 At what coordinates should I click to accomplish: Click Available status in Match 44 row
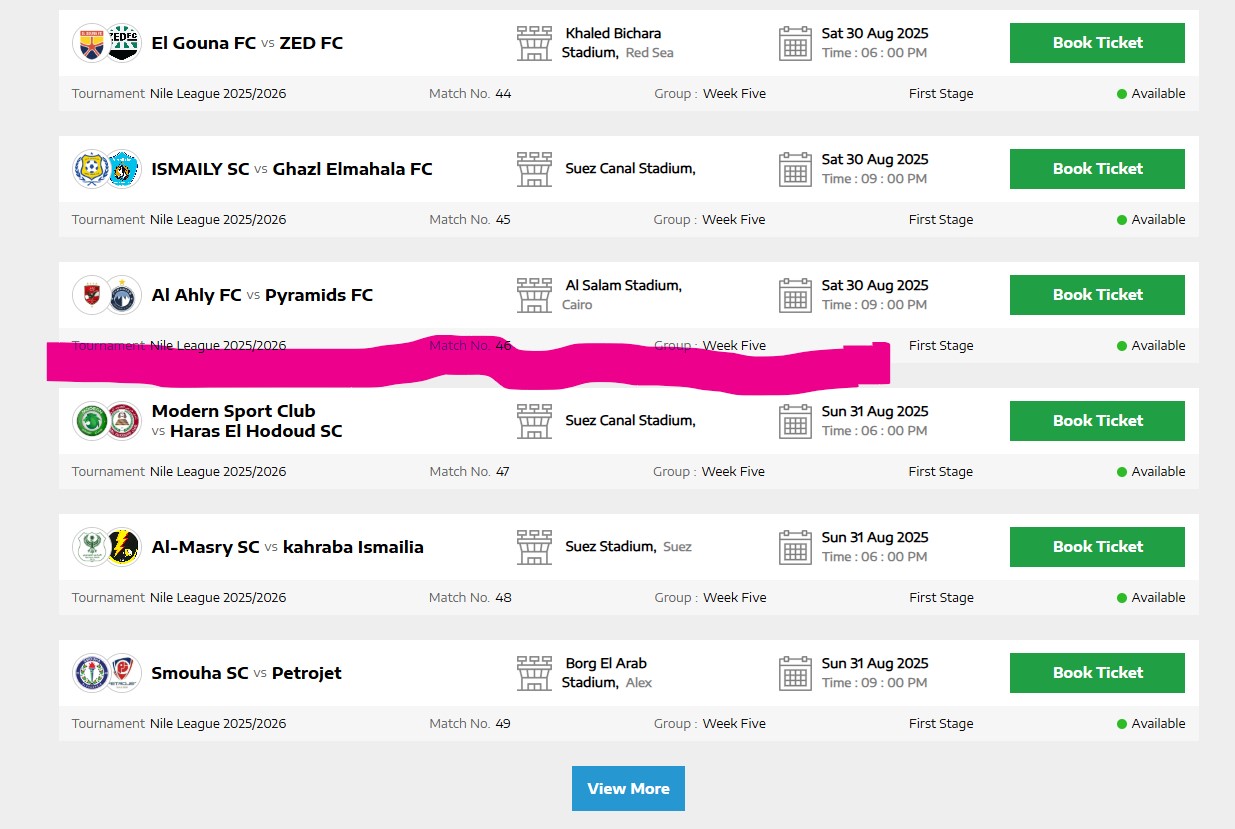click(1151, 94)
